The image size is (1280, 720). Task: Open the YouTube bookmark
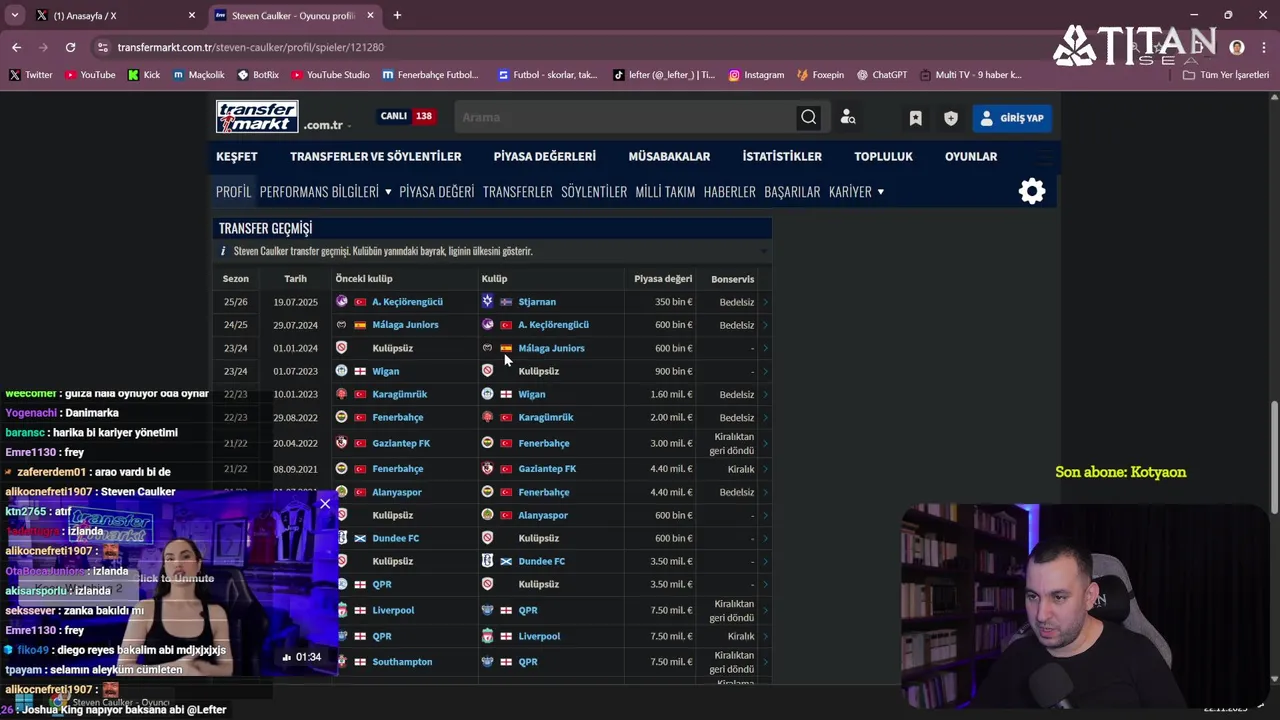coord(90,74)
